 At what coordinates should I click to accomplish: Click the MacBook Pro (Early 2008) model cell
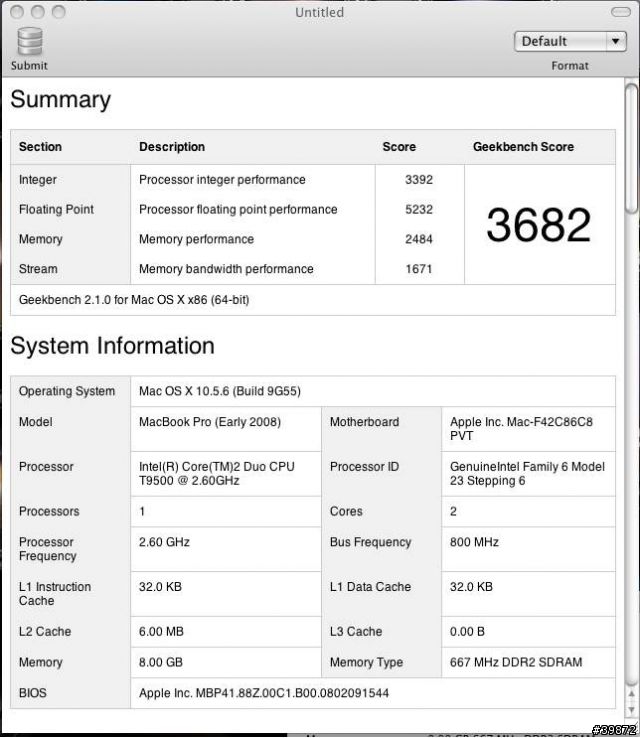pyautogui.click(x=210, y=422)
